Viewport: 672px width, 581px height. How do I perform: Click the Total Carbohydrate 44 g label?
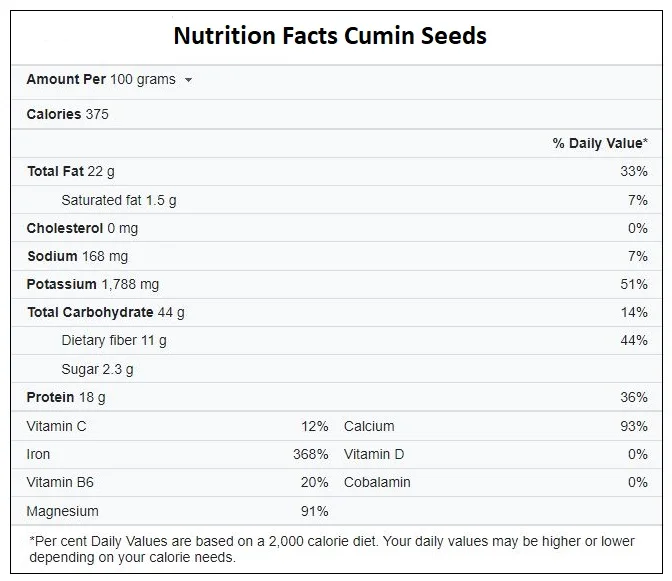[x=105, y=312]
